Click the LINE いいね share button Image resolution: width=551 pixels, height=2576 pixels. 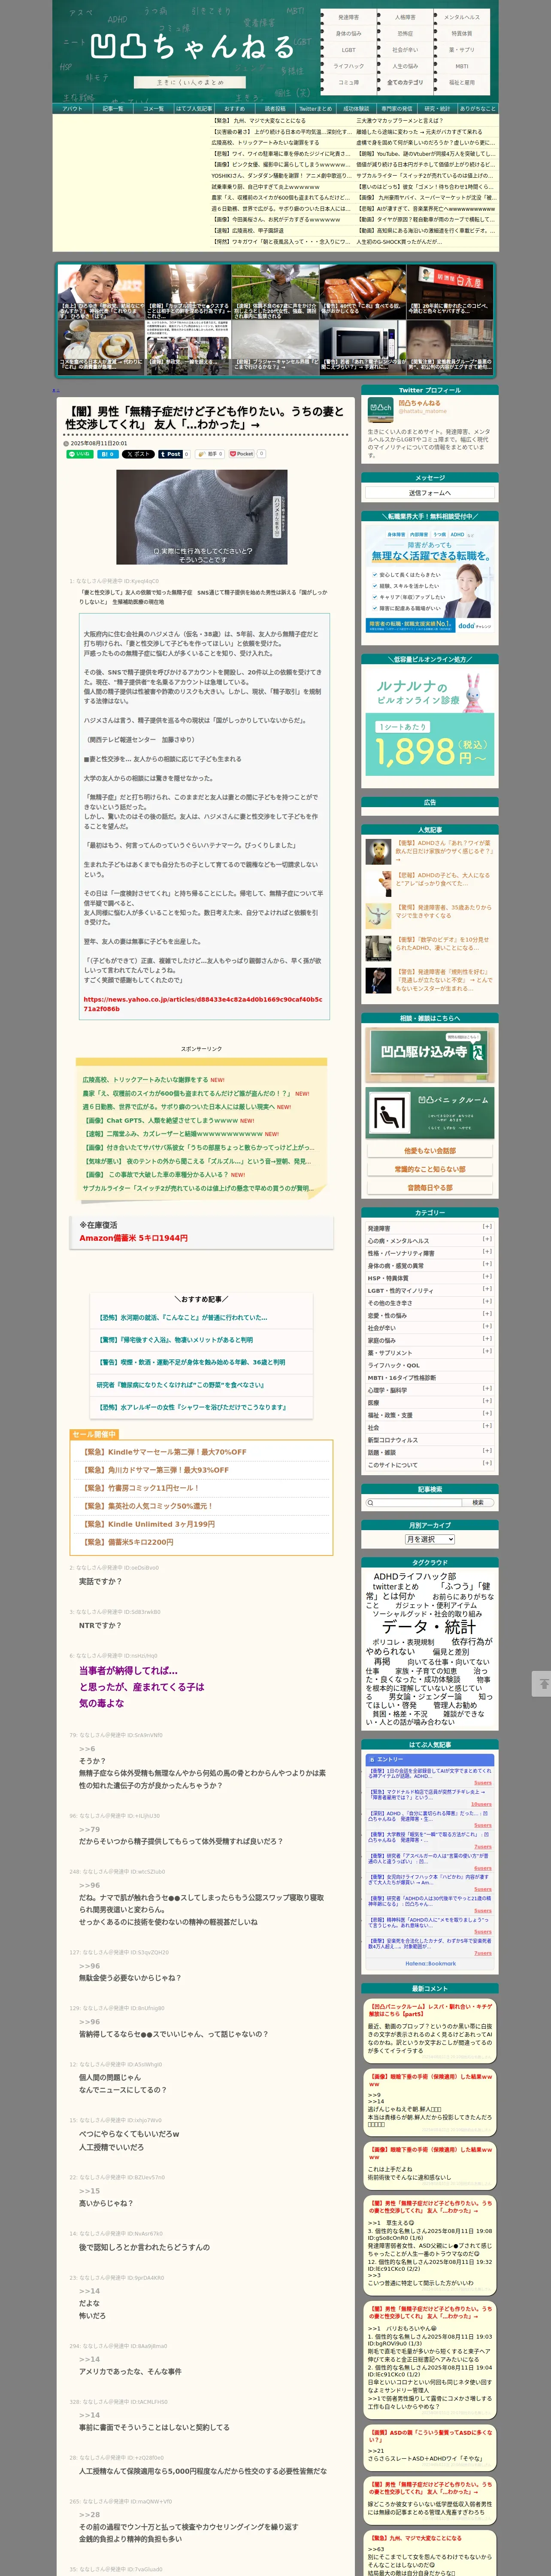click(80, 454)
